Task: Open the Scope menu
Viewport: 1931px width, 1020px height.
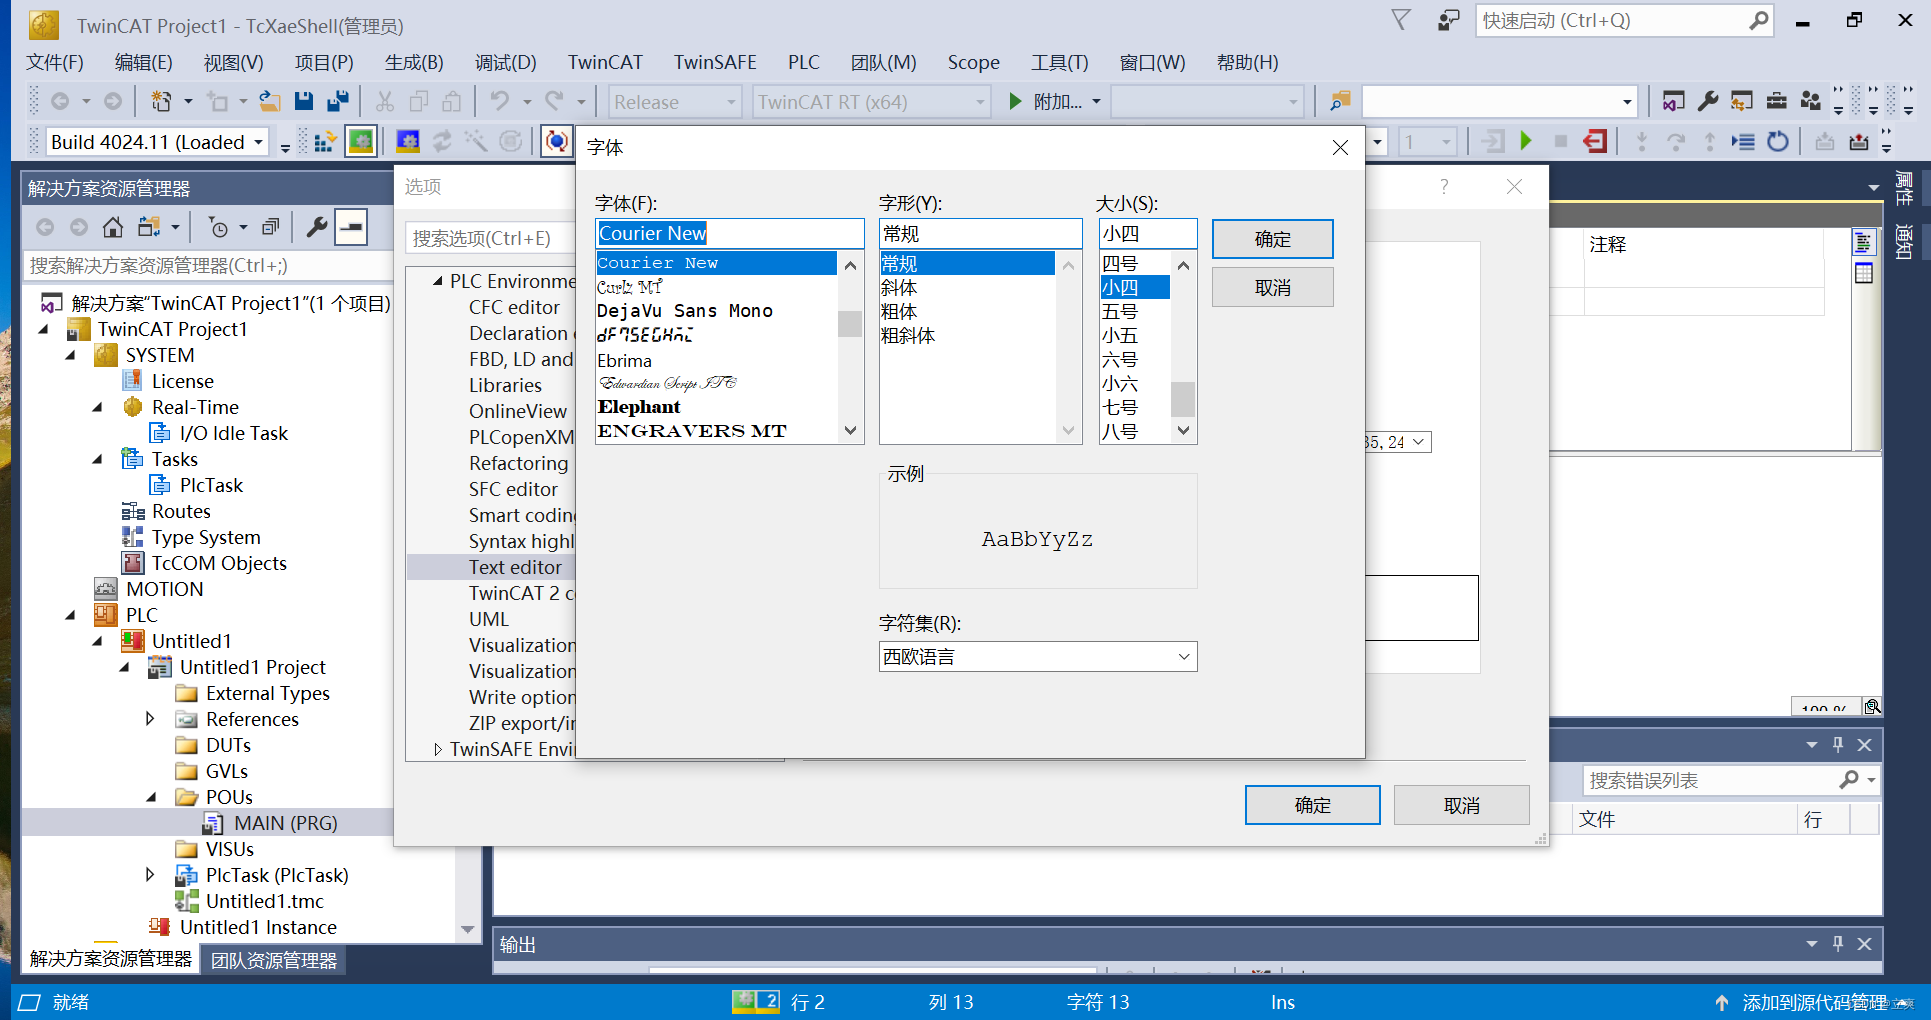Action: pos(973,62)
